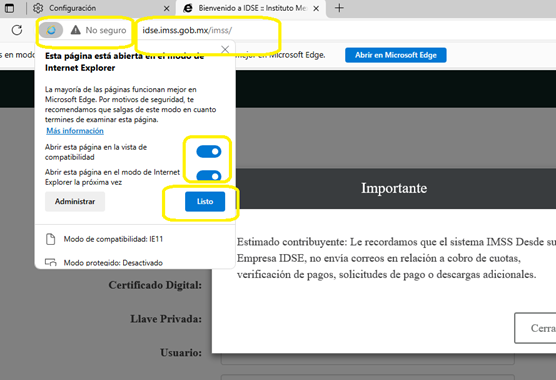This screenshot has width=556, height=380.
Task: Click the Administrar button
Action: point(75,201)
